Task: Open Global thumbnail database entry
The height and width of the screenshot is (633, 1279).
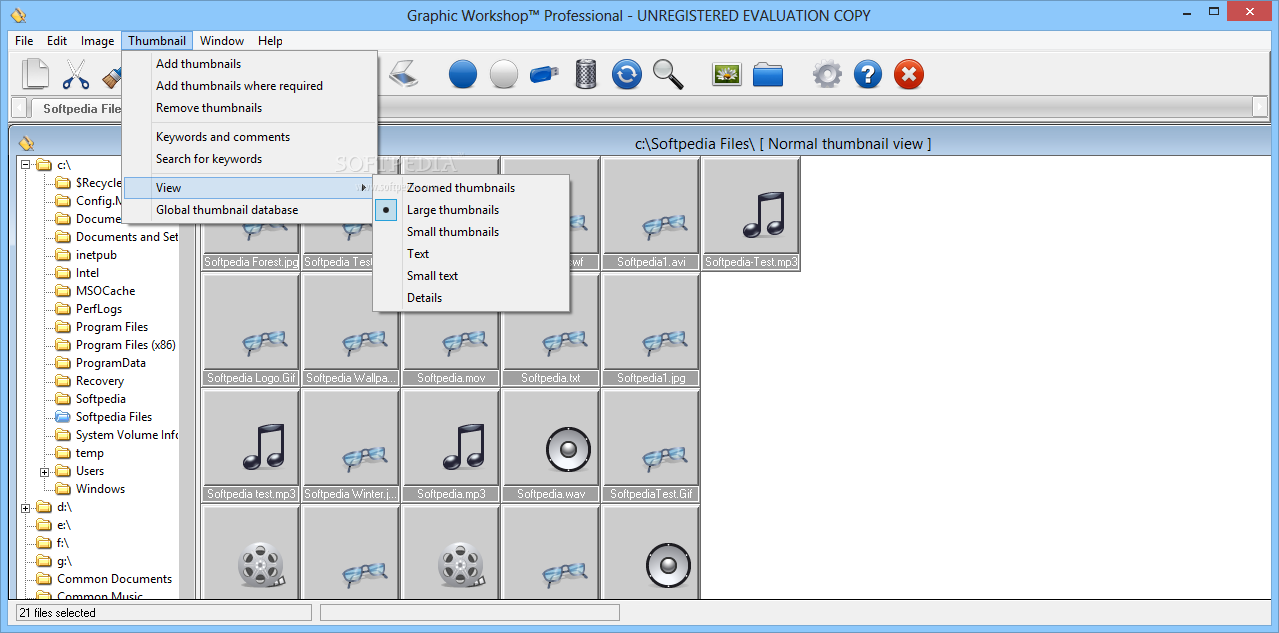Action: point(249,210)
